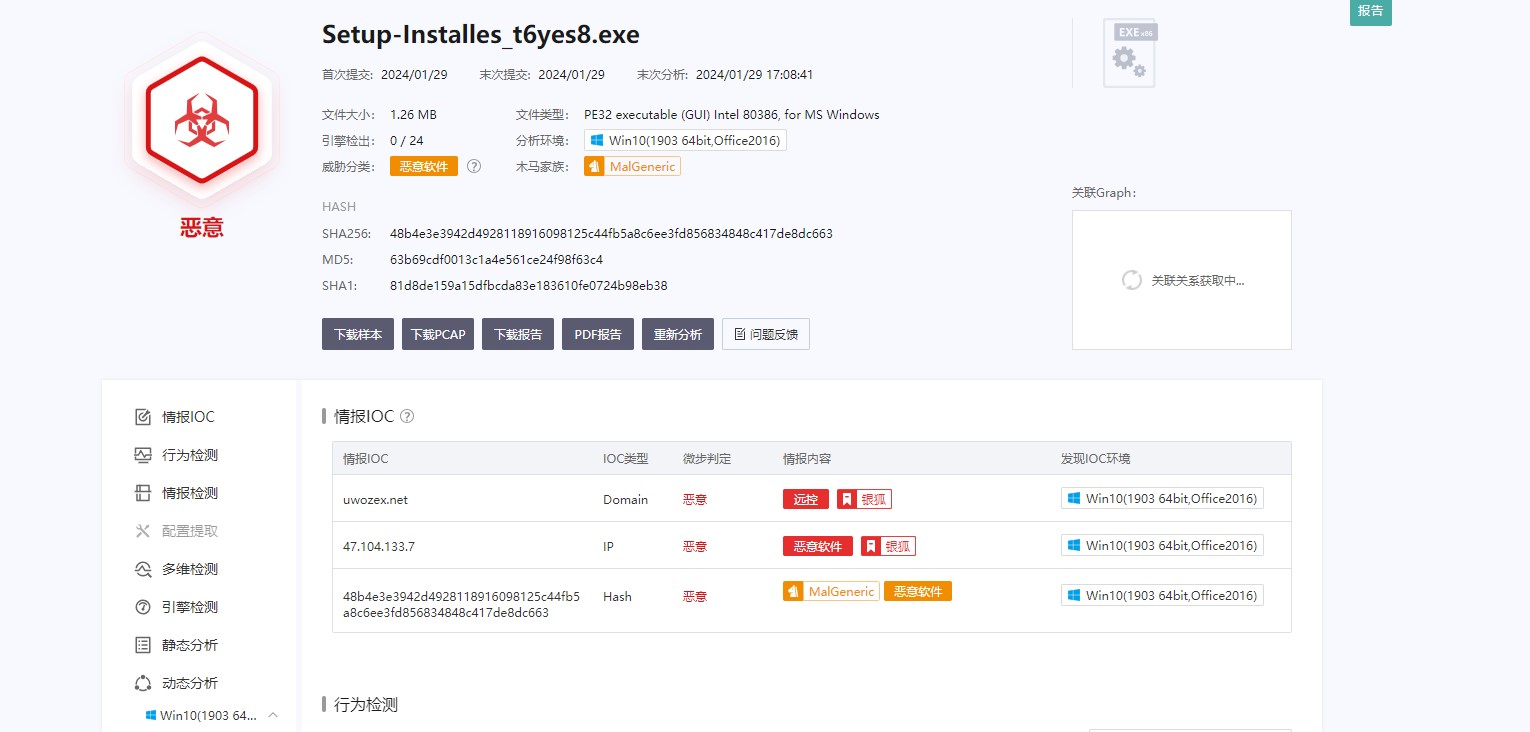Image resolution: width=1530 pixels, height=732 pixels.
Task: Click the 恶意软件 threat classification tag
Action: point(424,166)
